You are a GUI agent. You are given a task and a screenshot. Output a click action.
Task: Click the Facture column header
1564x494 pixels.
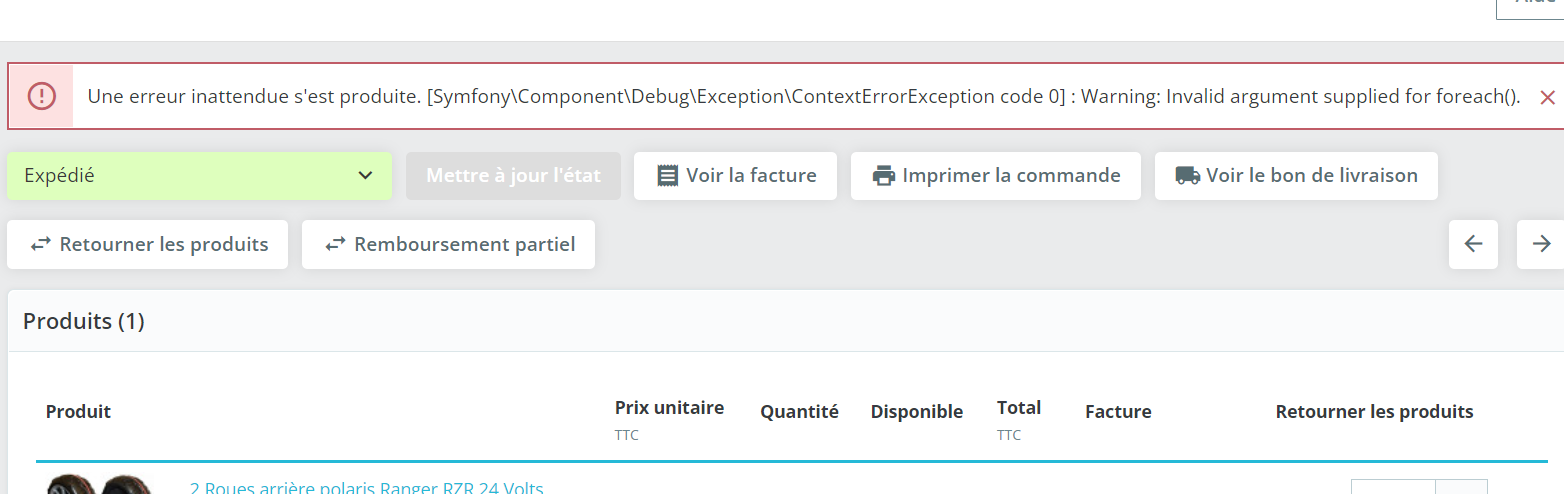pos(1118,412)
